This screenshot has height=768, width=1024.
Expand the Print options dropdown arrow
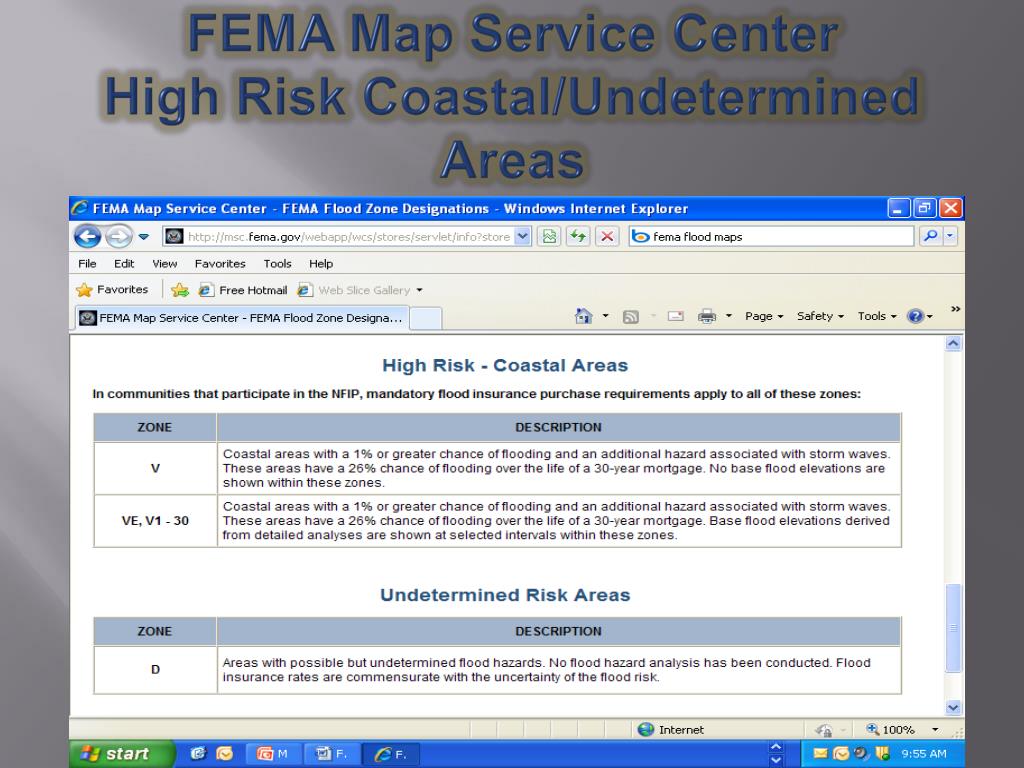(729, 316)
